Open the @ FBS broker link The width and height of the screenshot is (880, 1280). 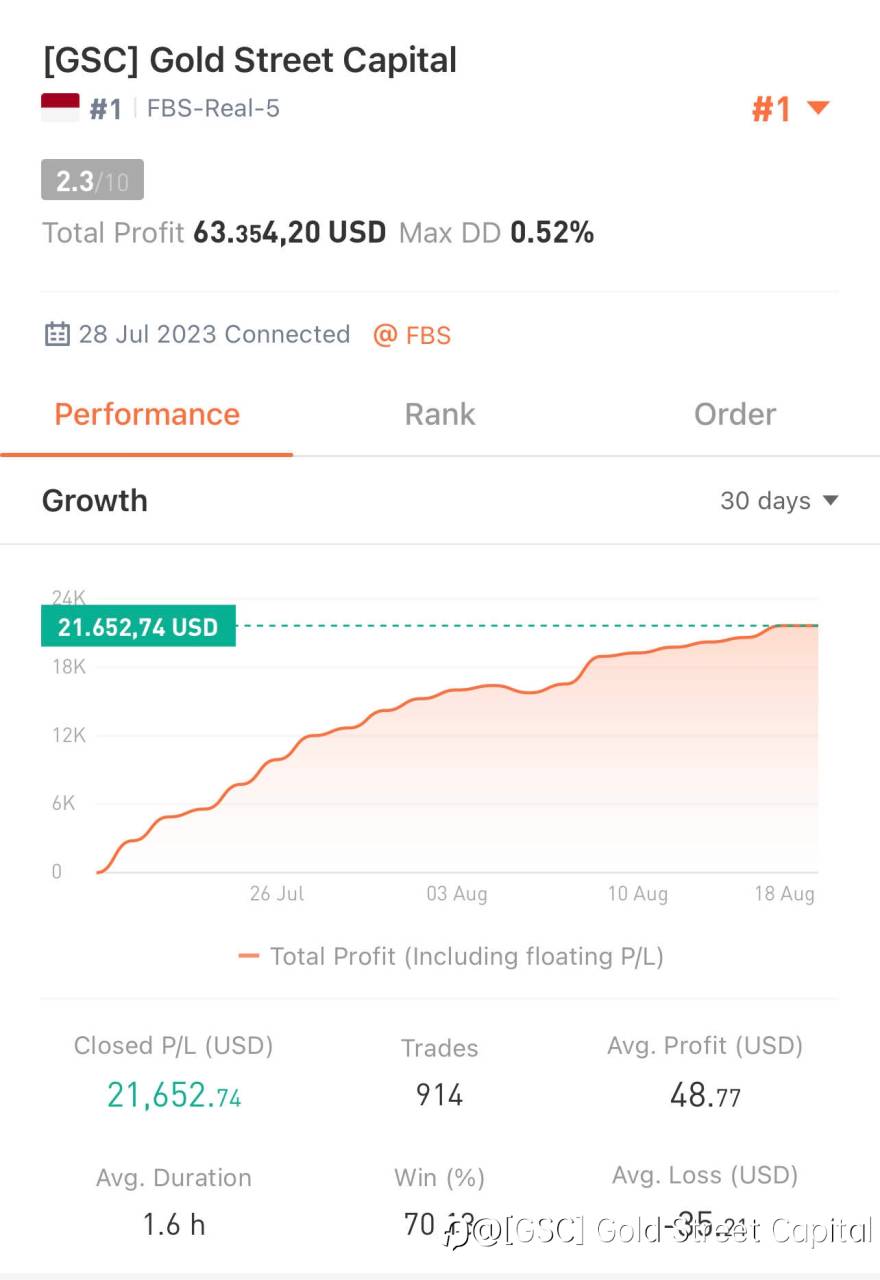pyautogui.click(x=412, y=335)
